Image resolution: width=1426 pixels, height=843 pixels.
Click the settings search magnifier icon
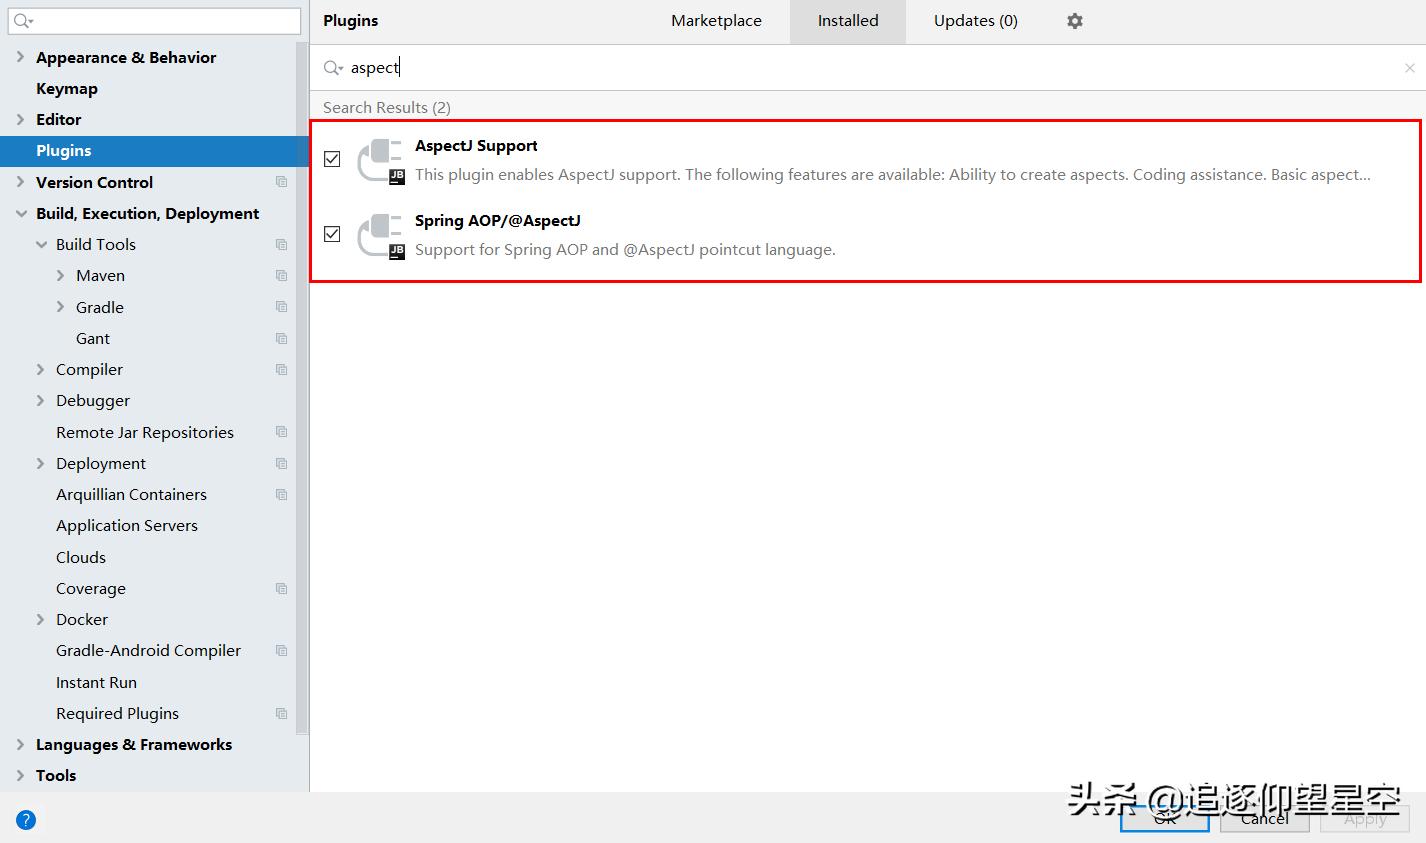[x=23, y=21]
